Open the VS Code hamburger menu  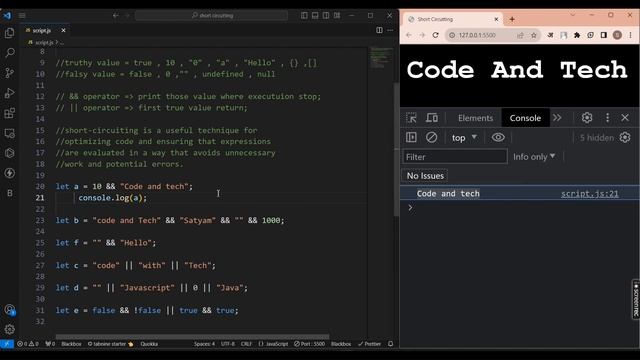coord(22,16)
